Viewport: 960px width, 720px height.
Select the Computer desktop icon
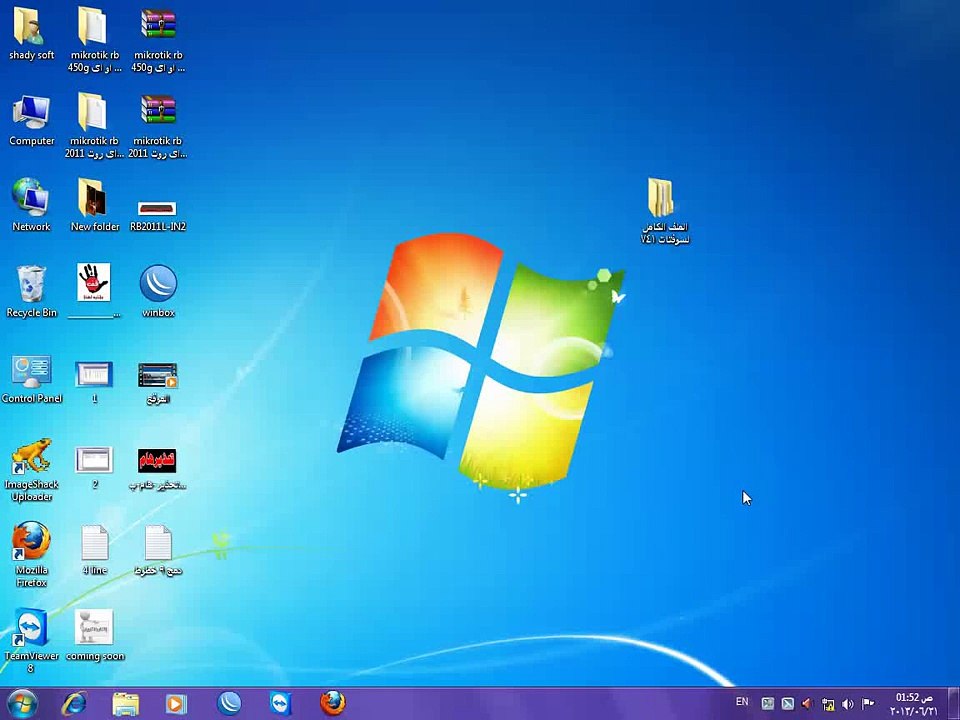31,112
